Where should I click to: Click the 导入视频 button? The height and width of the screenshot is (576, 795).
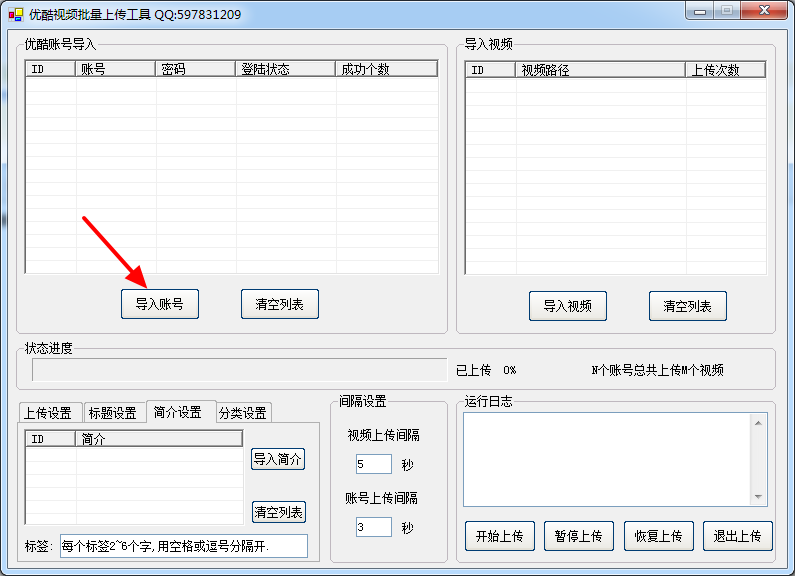568,306
